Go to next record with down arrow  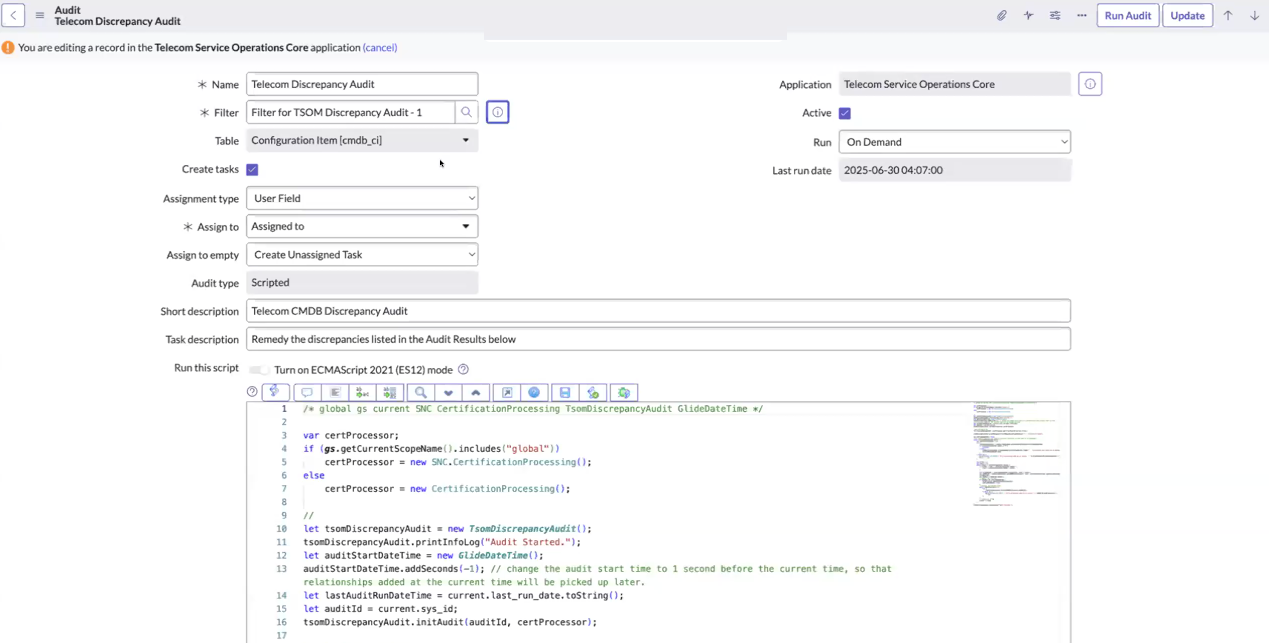[1254, 15]
